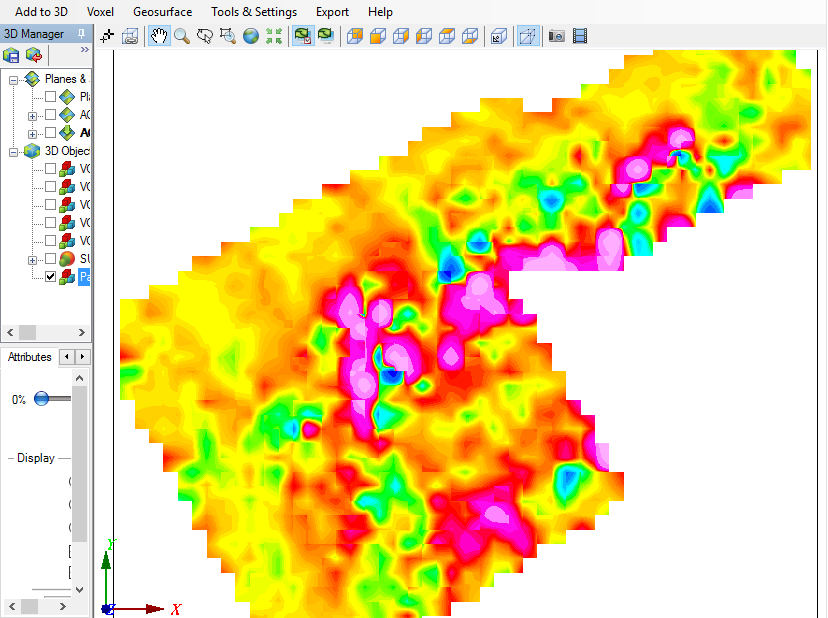Collapse the 3D Objects tree node
Image resolution: width=828 pixels, height=618 pixels.
coord(14,151)
